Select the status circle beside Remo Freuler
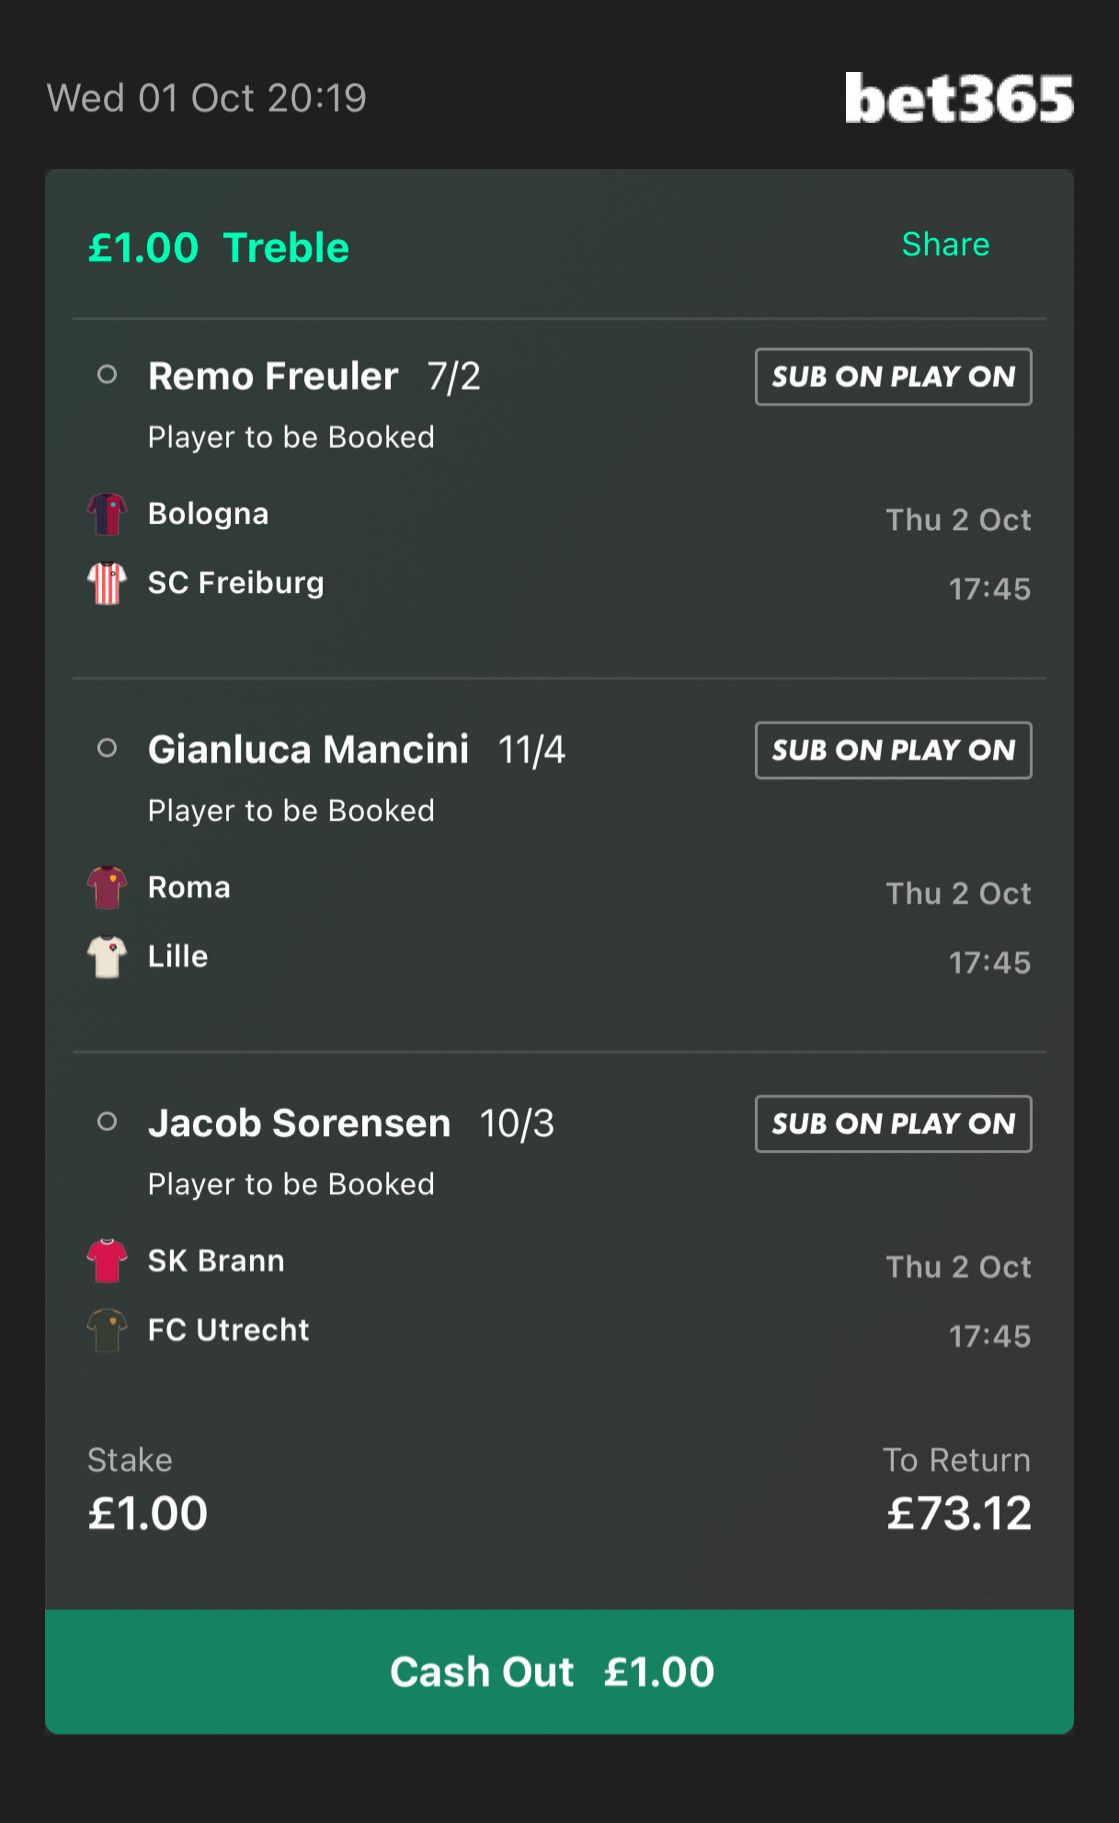The height and width of the screenshot is (1823, 1119). click(107, 375)
